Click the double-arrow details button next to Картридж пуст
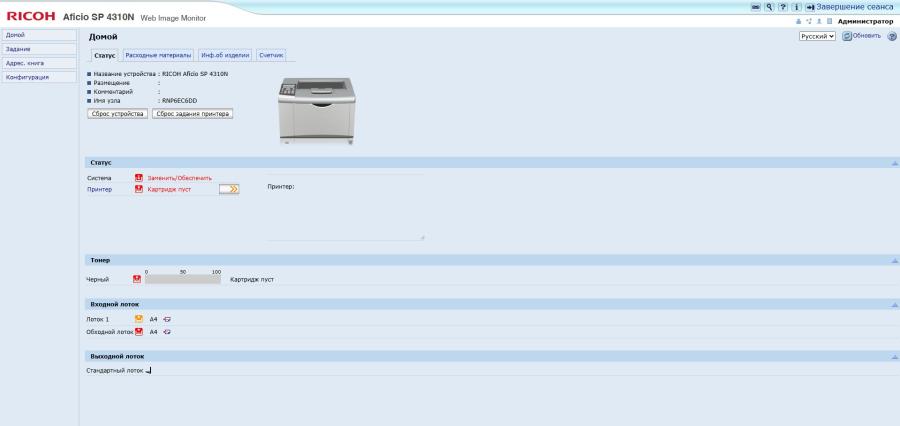The height and width of the screenshot is (426, 900). [x=229, y=189]
